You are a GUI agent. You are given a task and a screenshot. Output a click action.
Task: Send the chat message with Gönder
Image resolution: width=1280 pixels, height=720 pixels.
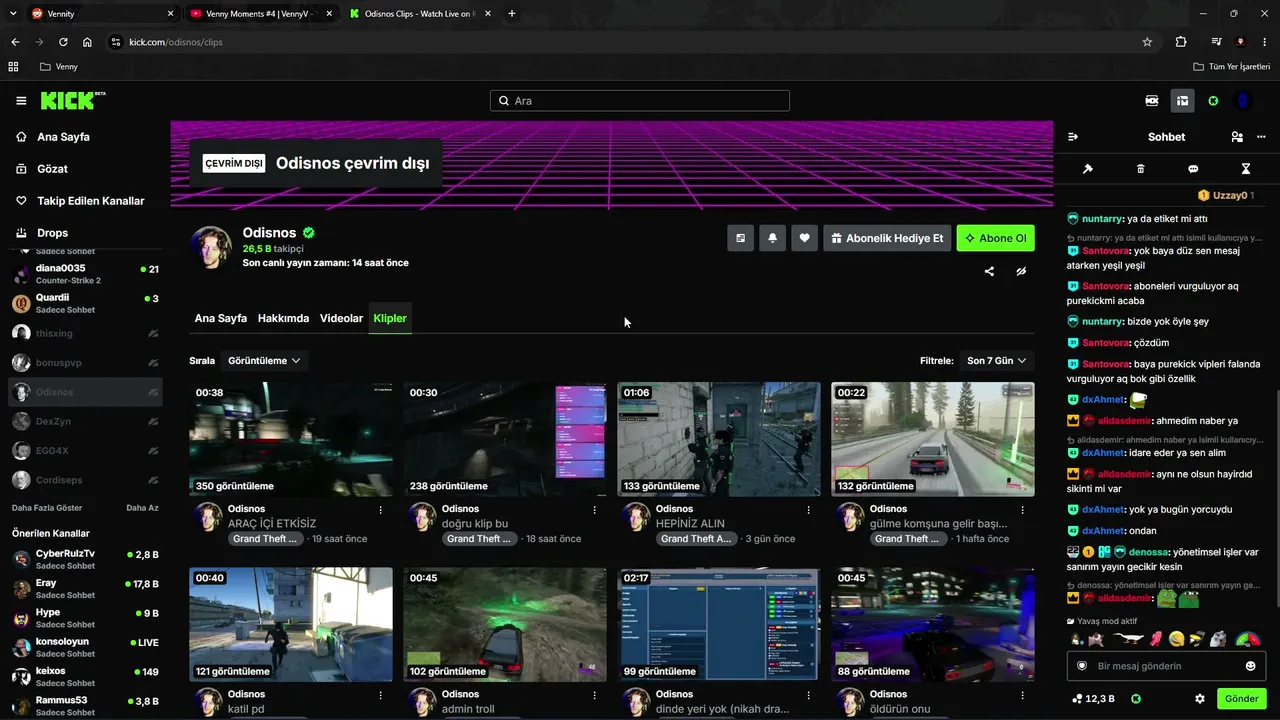1241,699
